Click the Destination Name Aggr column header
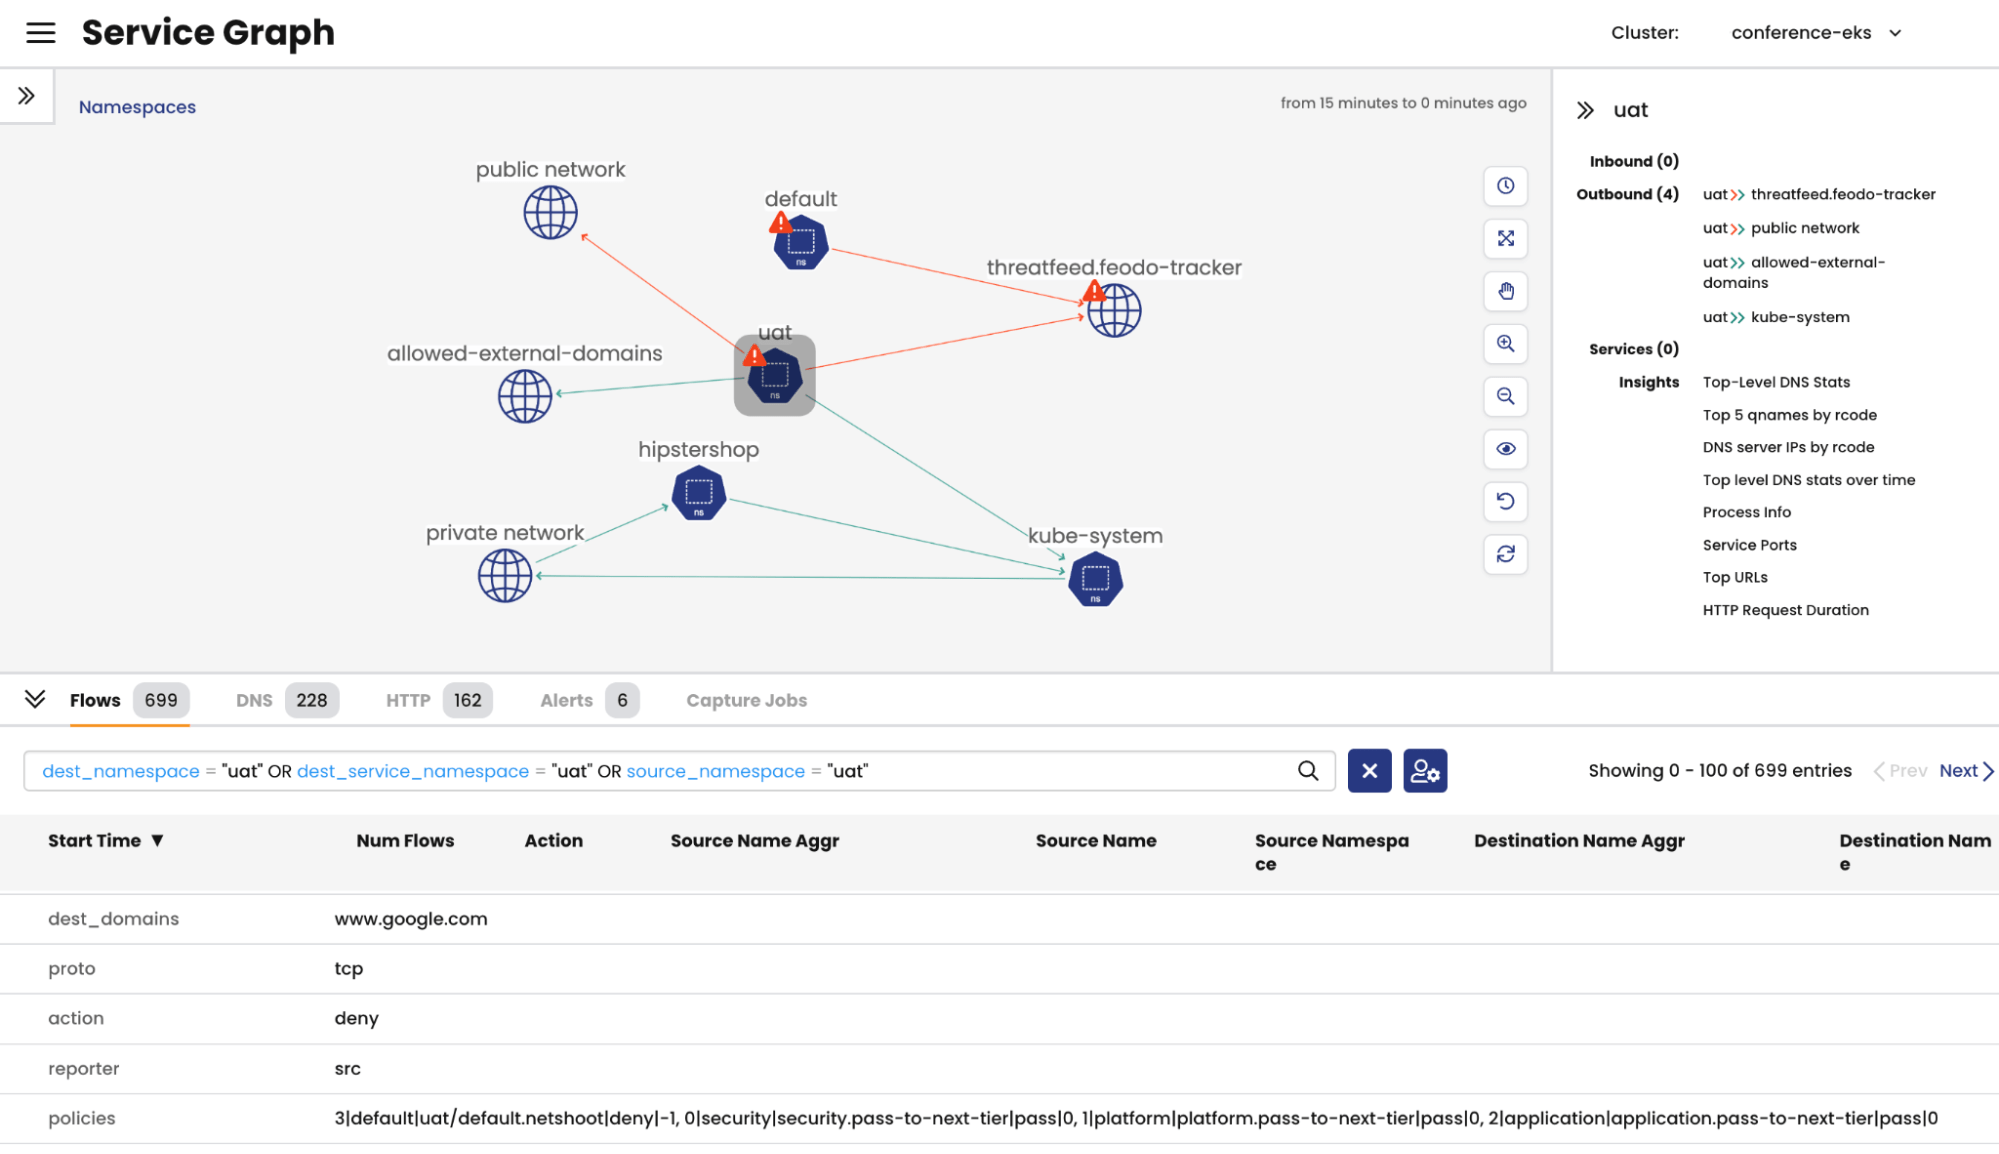This screenshot has width=1999, height=1154. 1579,841
